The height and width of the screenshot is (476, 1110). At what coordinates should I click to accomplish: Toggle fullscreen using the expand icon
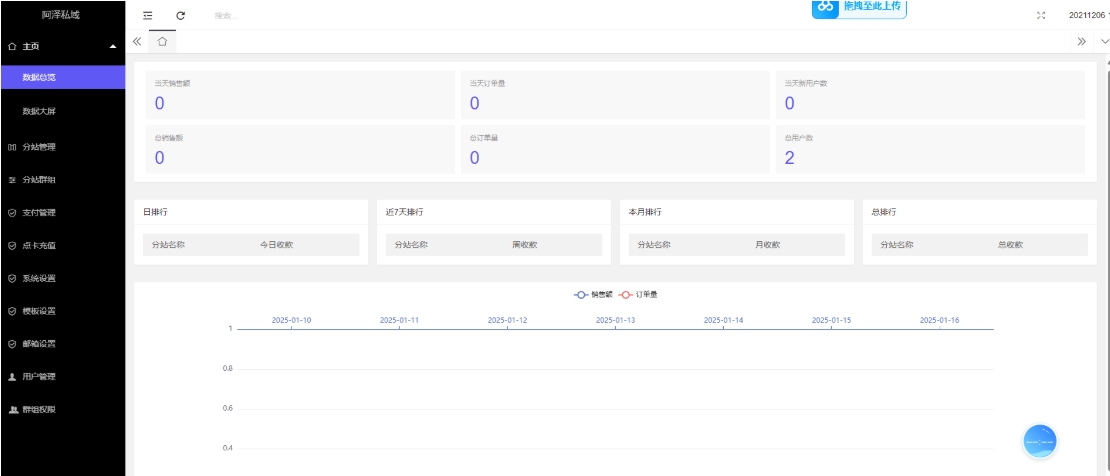[x=1041, y=16]
